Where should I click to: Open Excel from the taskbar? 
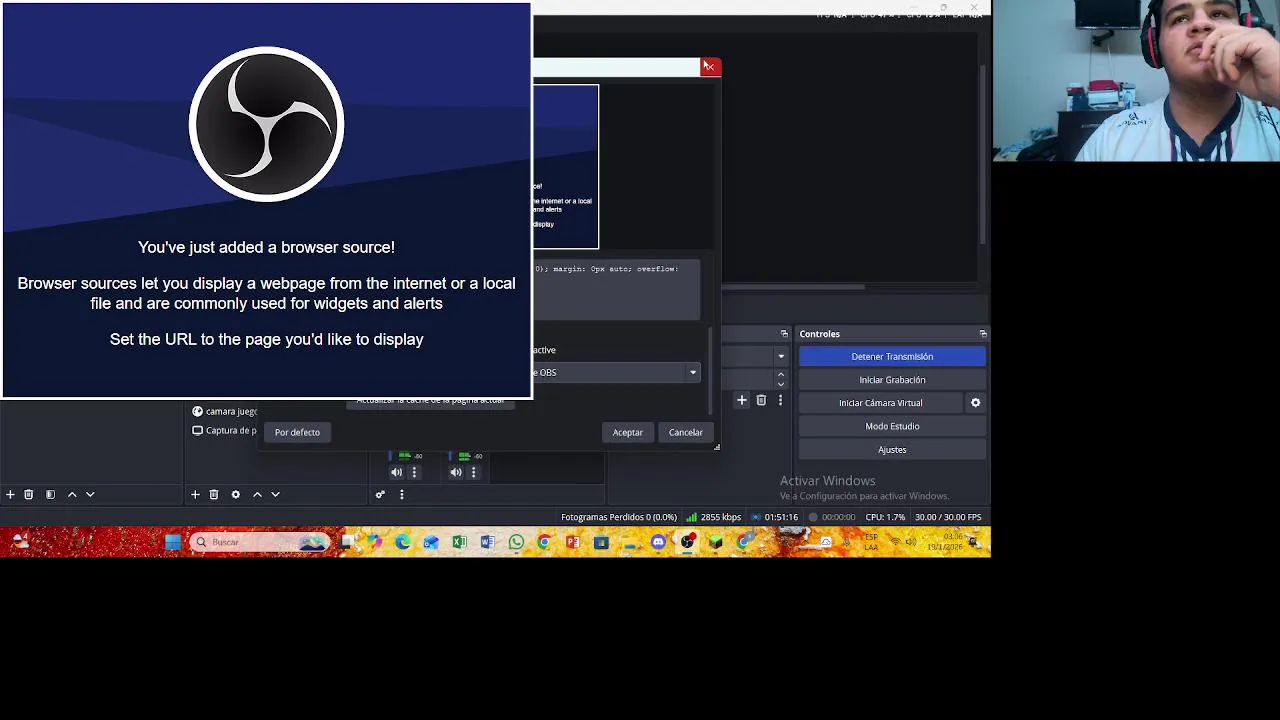[x=459, y=542]
